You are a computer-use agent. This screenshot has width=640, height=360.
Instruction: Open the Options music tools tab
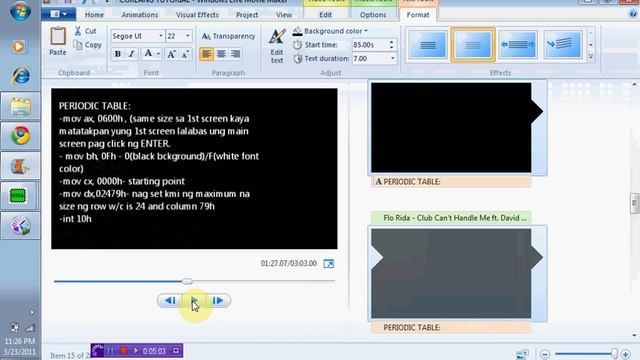coord(373,15)
